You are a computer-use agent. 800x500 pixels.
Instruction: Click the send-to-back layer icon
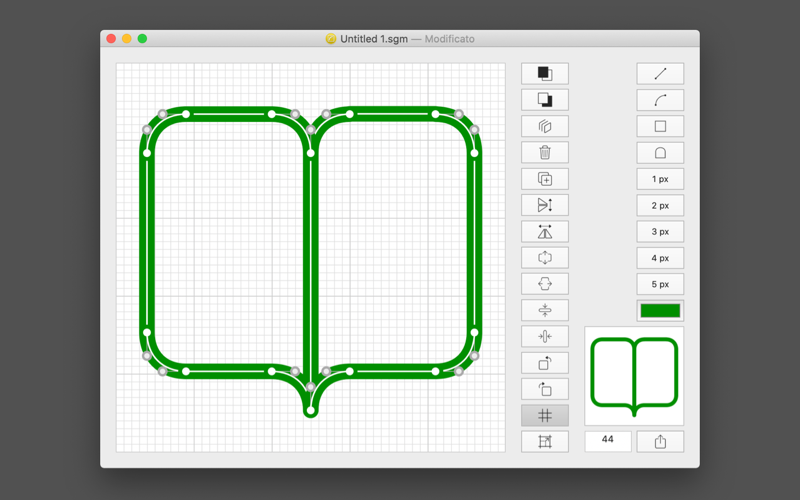tap(544, 100)
